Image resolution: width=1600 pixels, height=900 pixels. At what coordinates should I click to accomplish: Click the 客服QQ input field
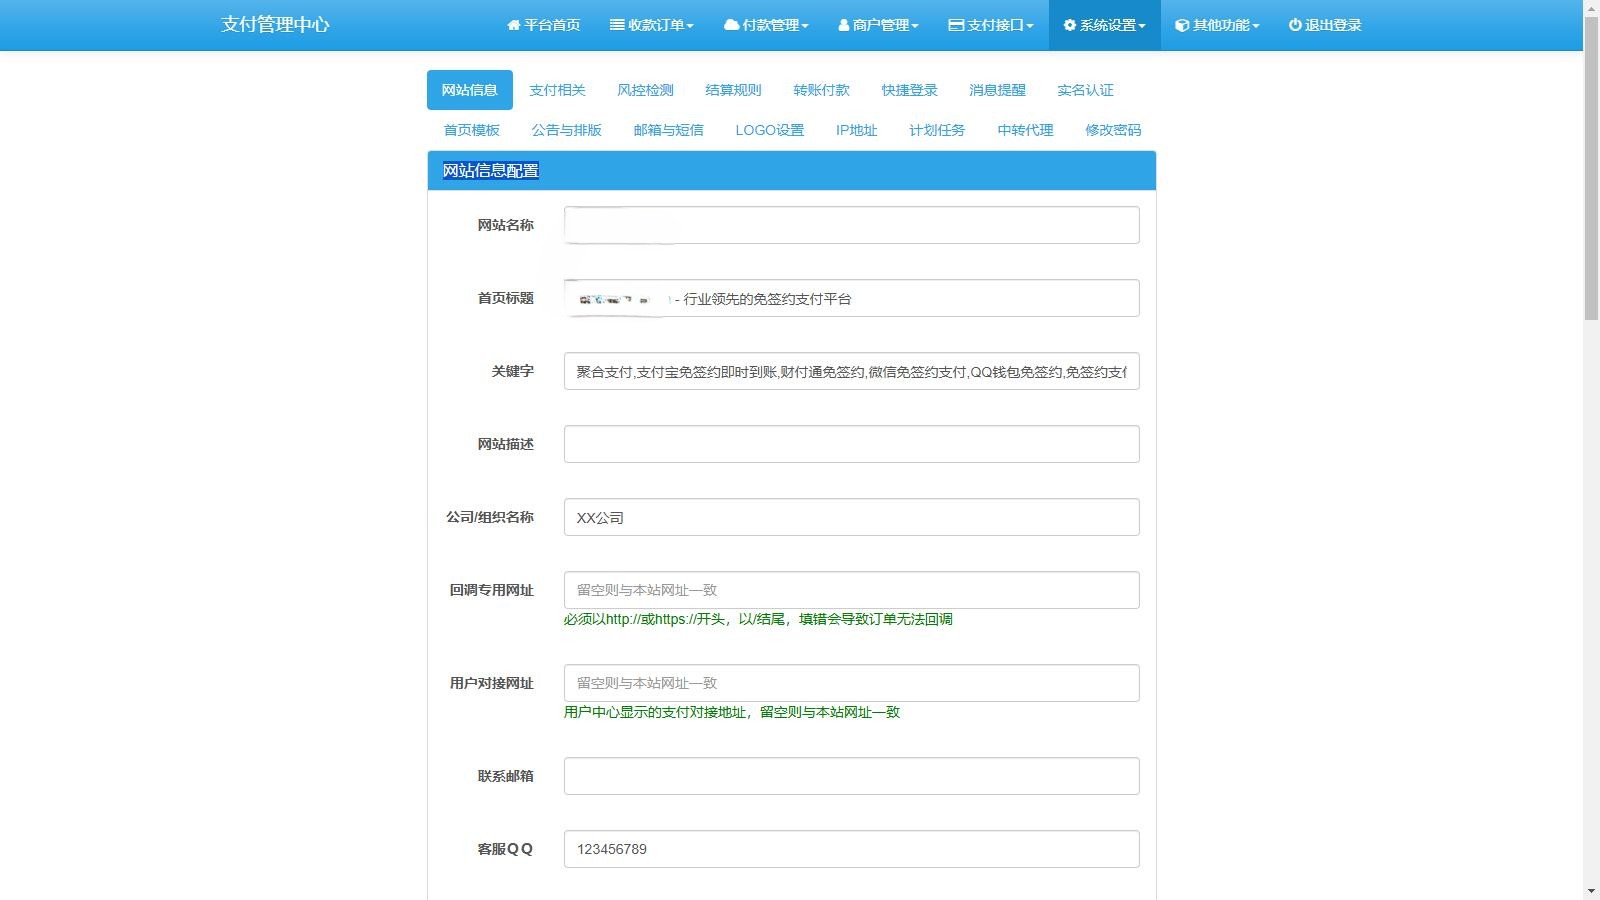(852, 849)
